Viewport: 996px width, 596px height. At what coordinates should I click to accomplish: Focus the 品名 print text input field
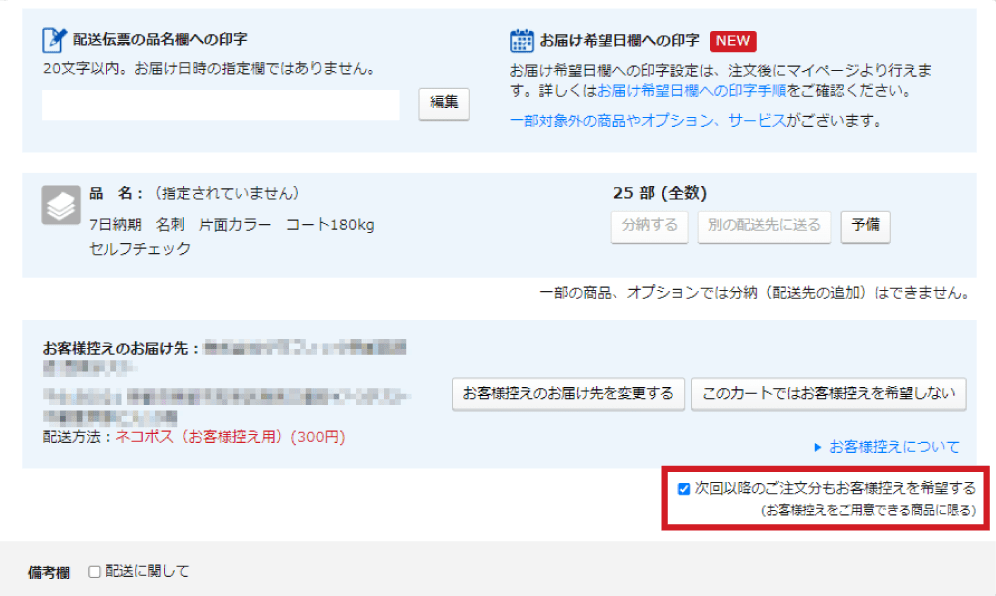220,105
